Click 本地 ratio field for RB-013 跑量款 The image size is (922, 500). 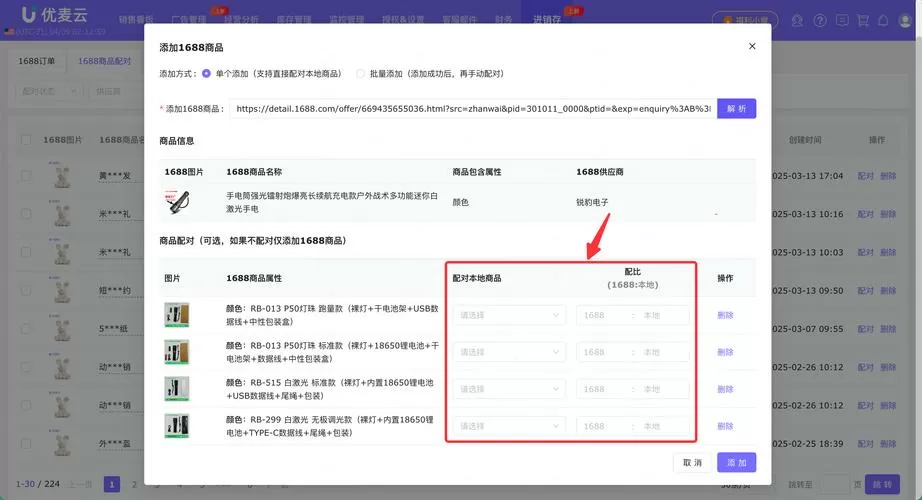(x=662, y=315)
